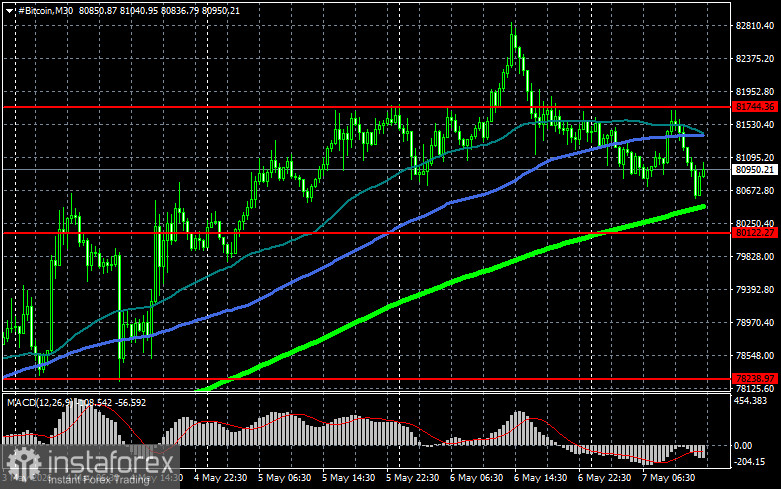Click the current price tag 80950.21
Image resolution: width=781 pixels, height=489 pixels.
pos(755,170)
